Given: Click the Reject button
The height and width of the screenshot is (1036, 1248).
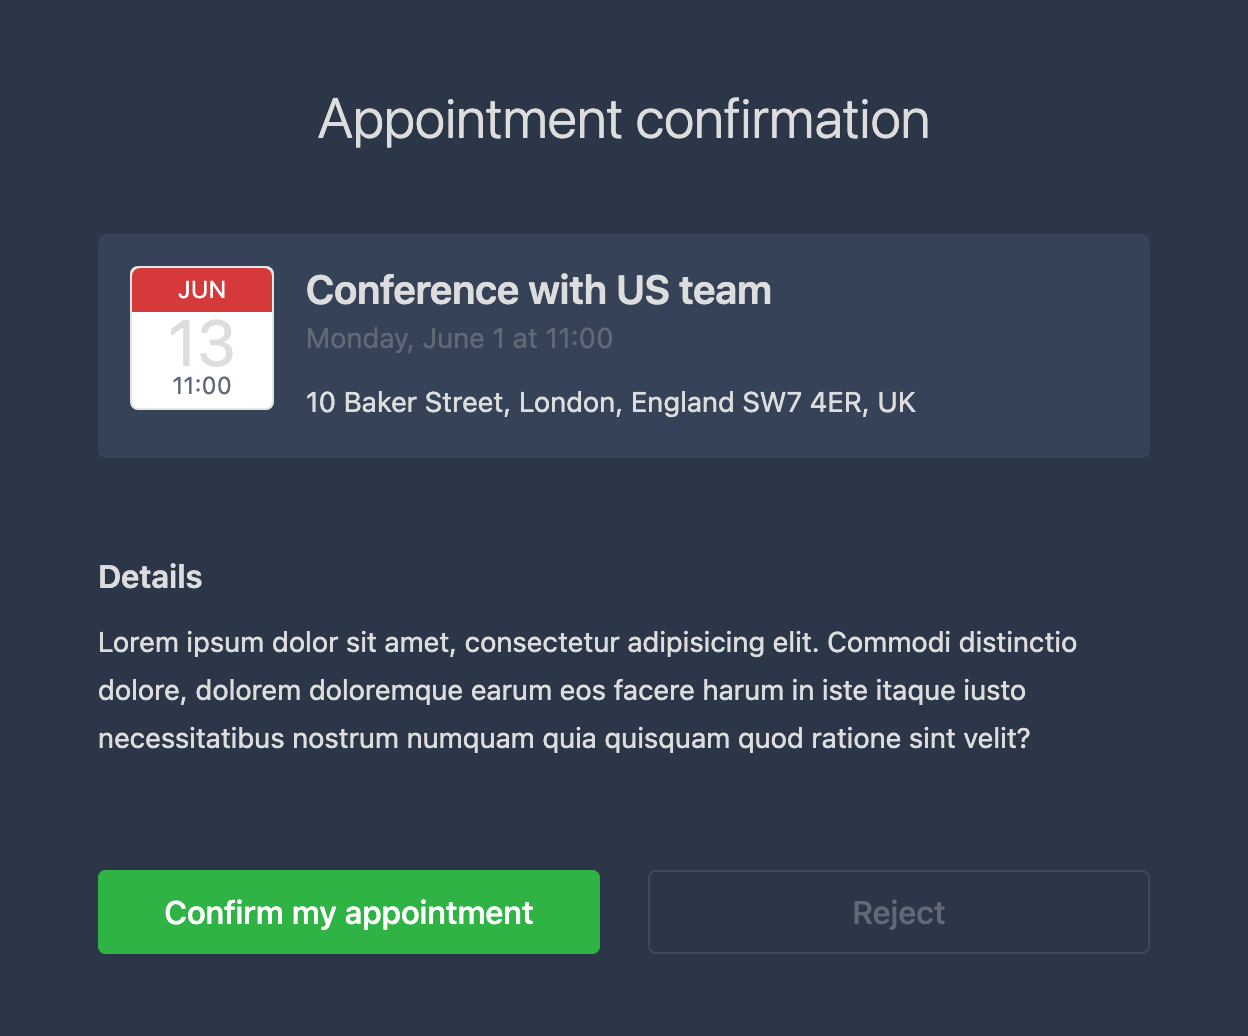Looking at the screenshot, I should point(899,912).
